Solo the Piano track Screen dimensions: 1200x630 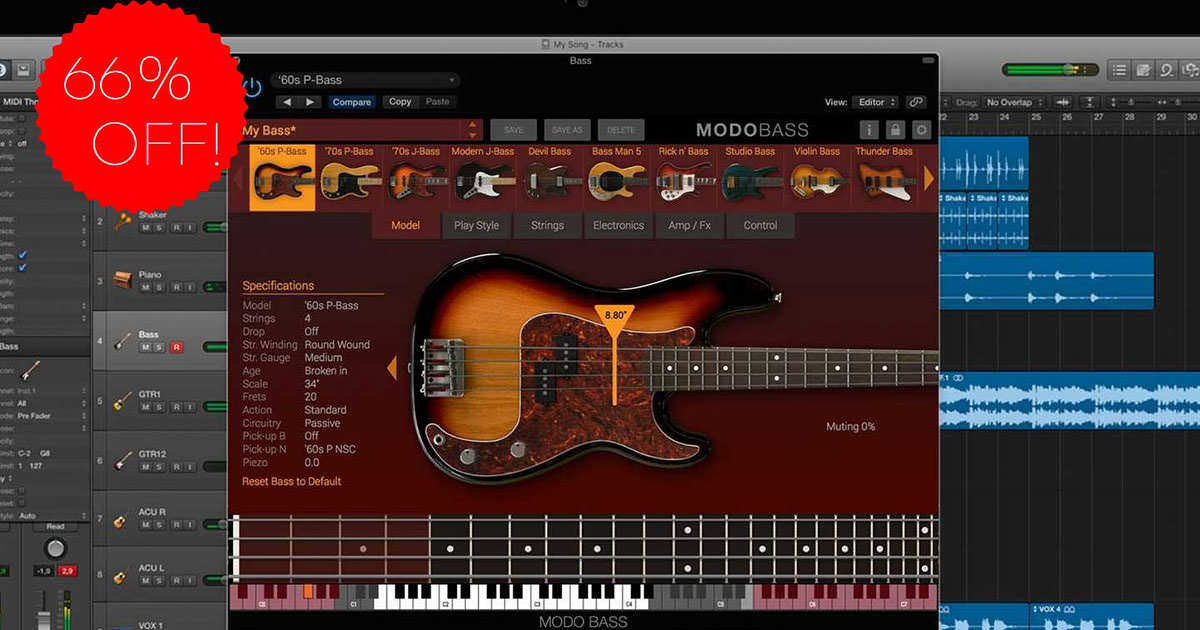tap(160, 287)
